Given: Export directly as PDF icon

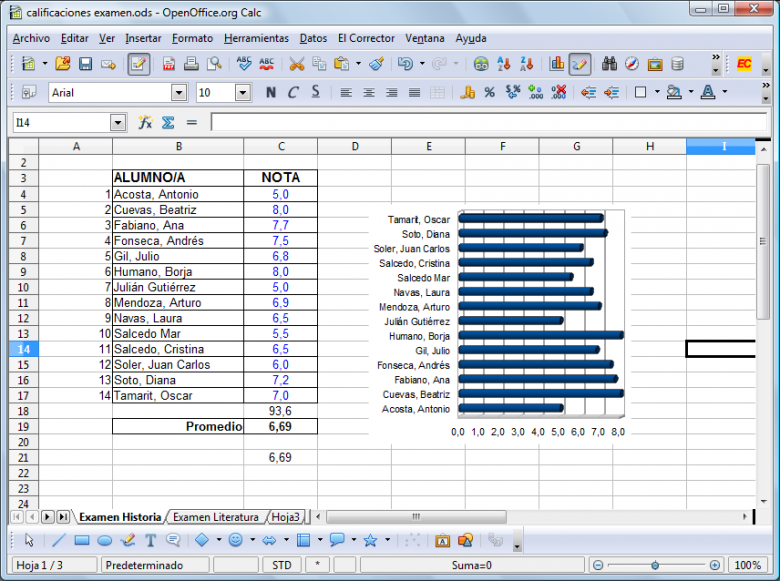Looking at the screenshot, I should click(169, 64).
